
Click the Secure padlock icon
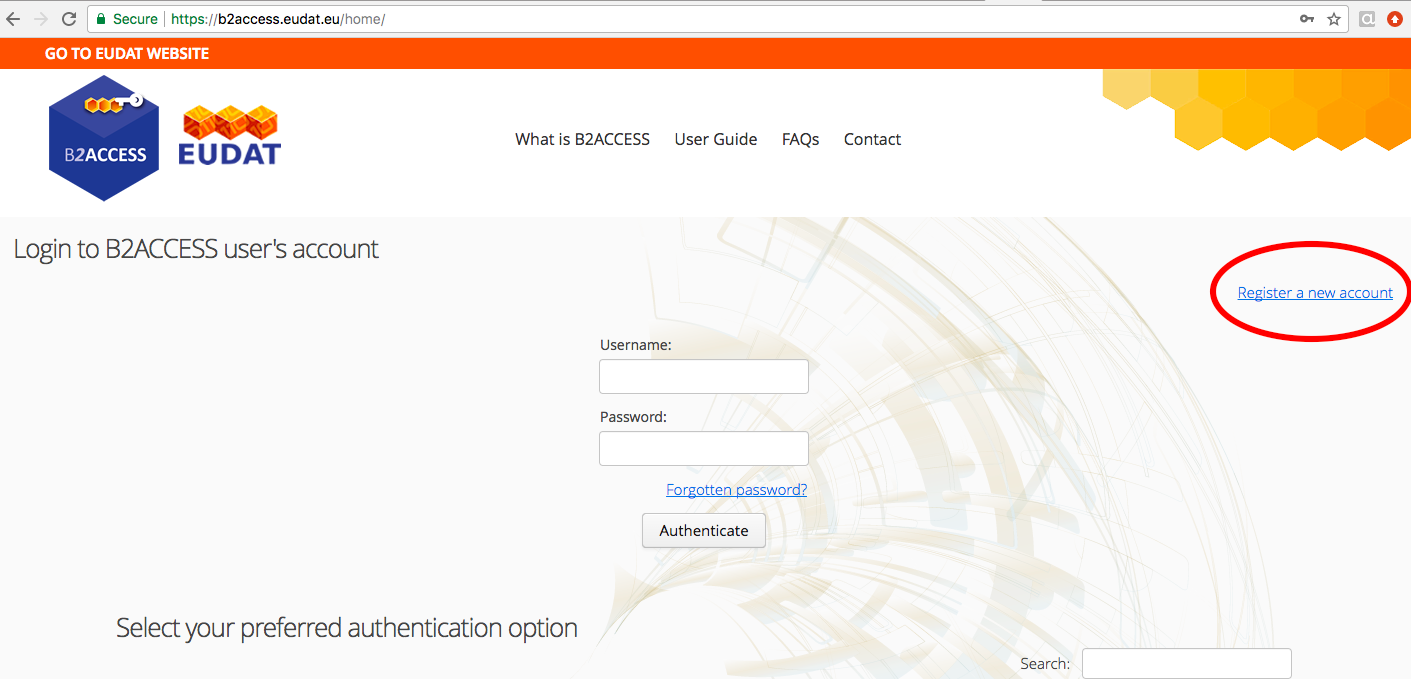100,18
